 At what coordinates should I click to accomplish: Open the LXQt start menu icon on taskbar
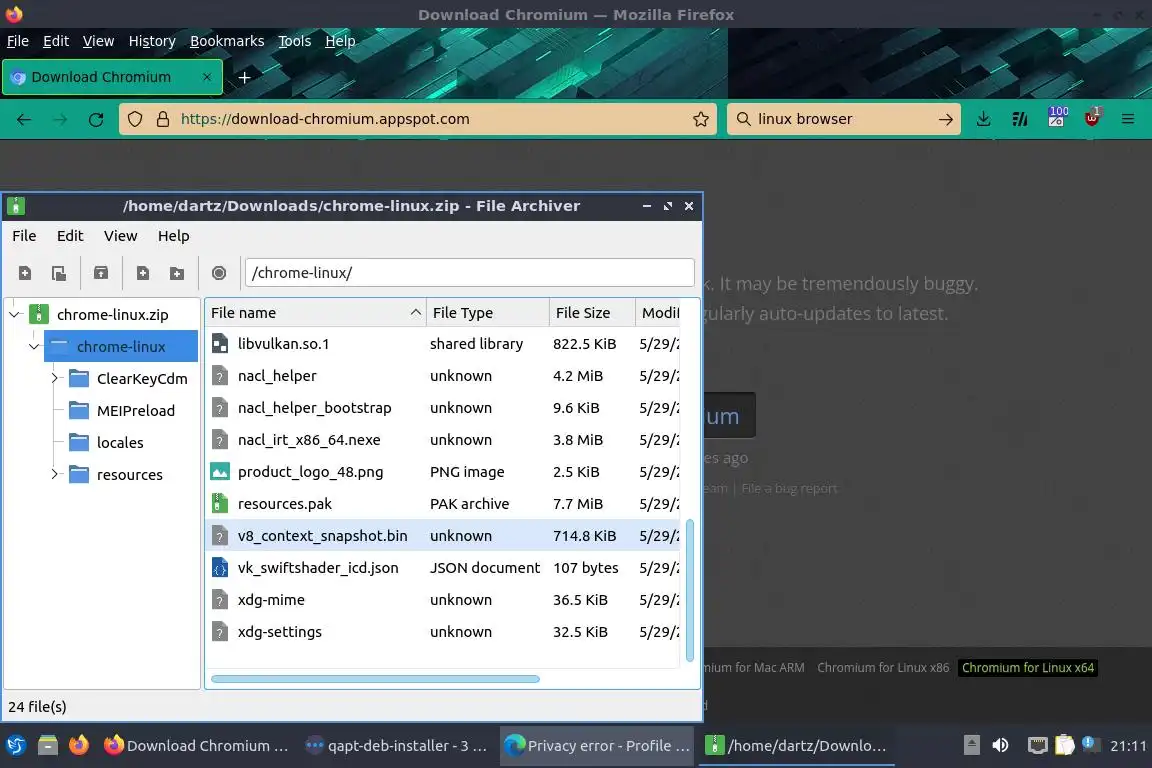16,745
